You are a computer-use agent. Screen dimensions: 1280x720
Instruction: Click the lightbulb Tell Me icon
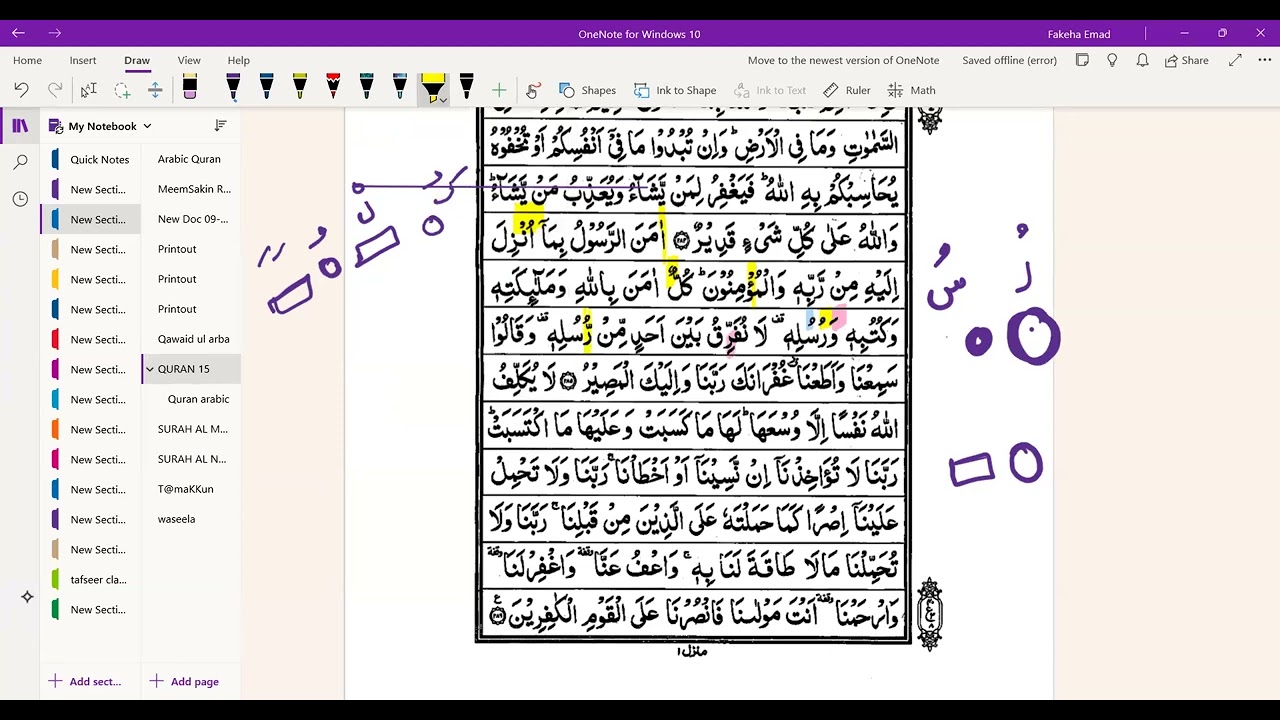tap(1112, 60)
